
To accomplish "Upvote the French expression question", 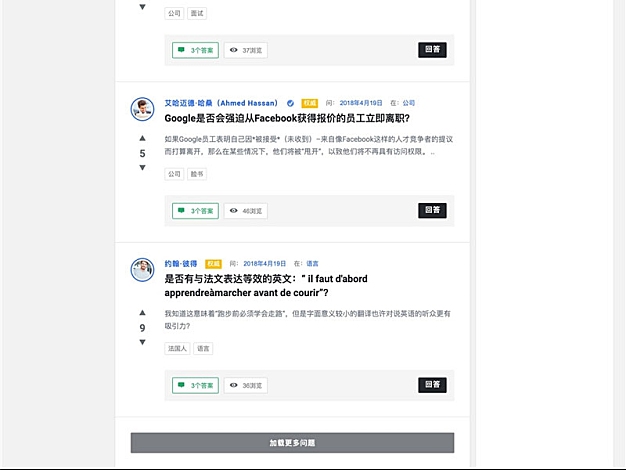I will tap(142, 313).
